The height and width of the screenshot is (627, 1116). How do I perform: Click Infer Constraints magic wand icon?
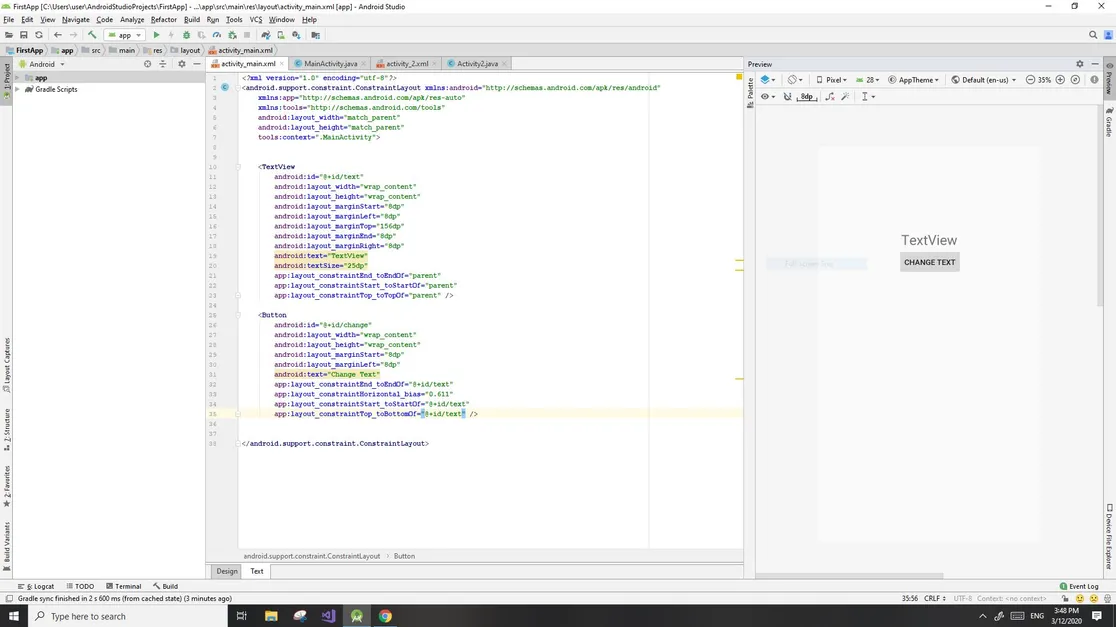point(846,97)
